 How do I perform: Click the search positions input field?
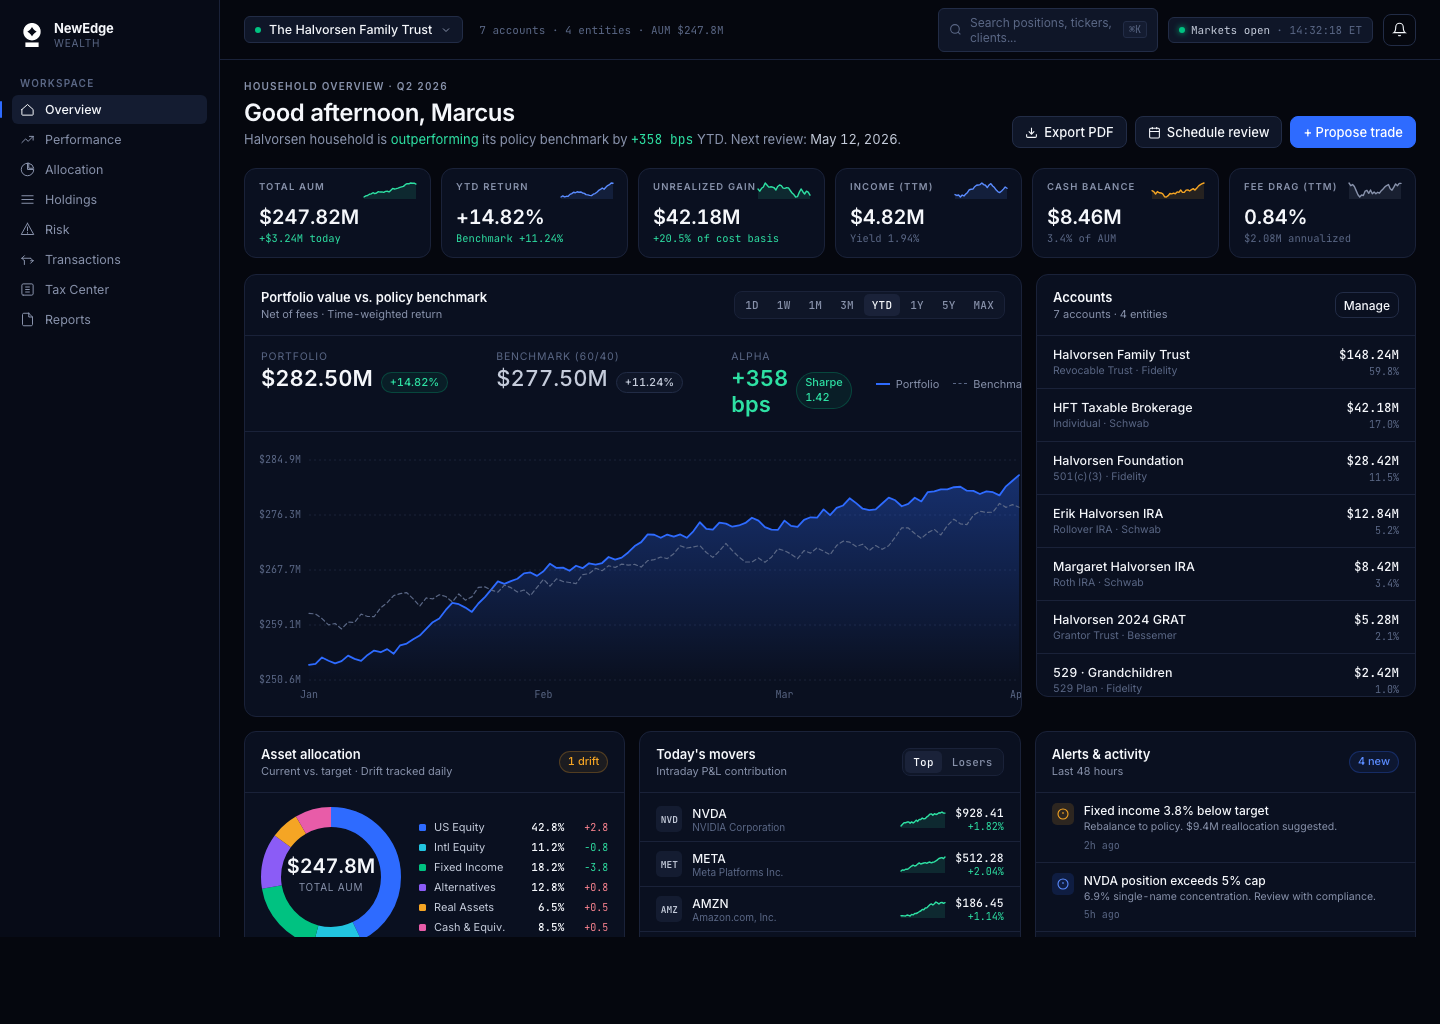click(1048, 30)
